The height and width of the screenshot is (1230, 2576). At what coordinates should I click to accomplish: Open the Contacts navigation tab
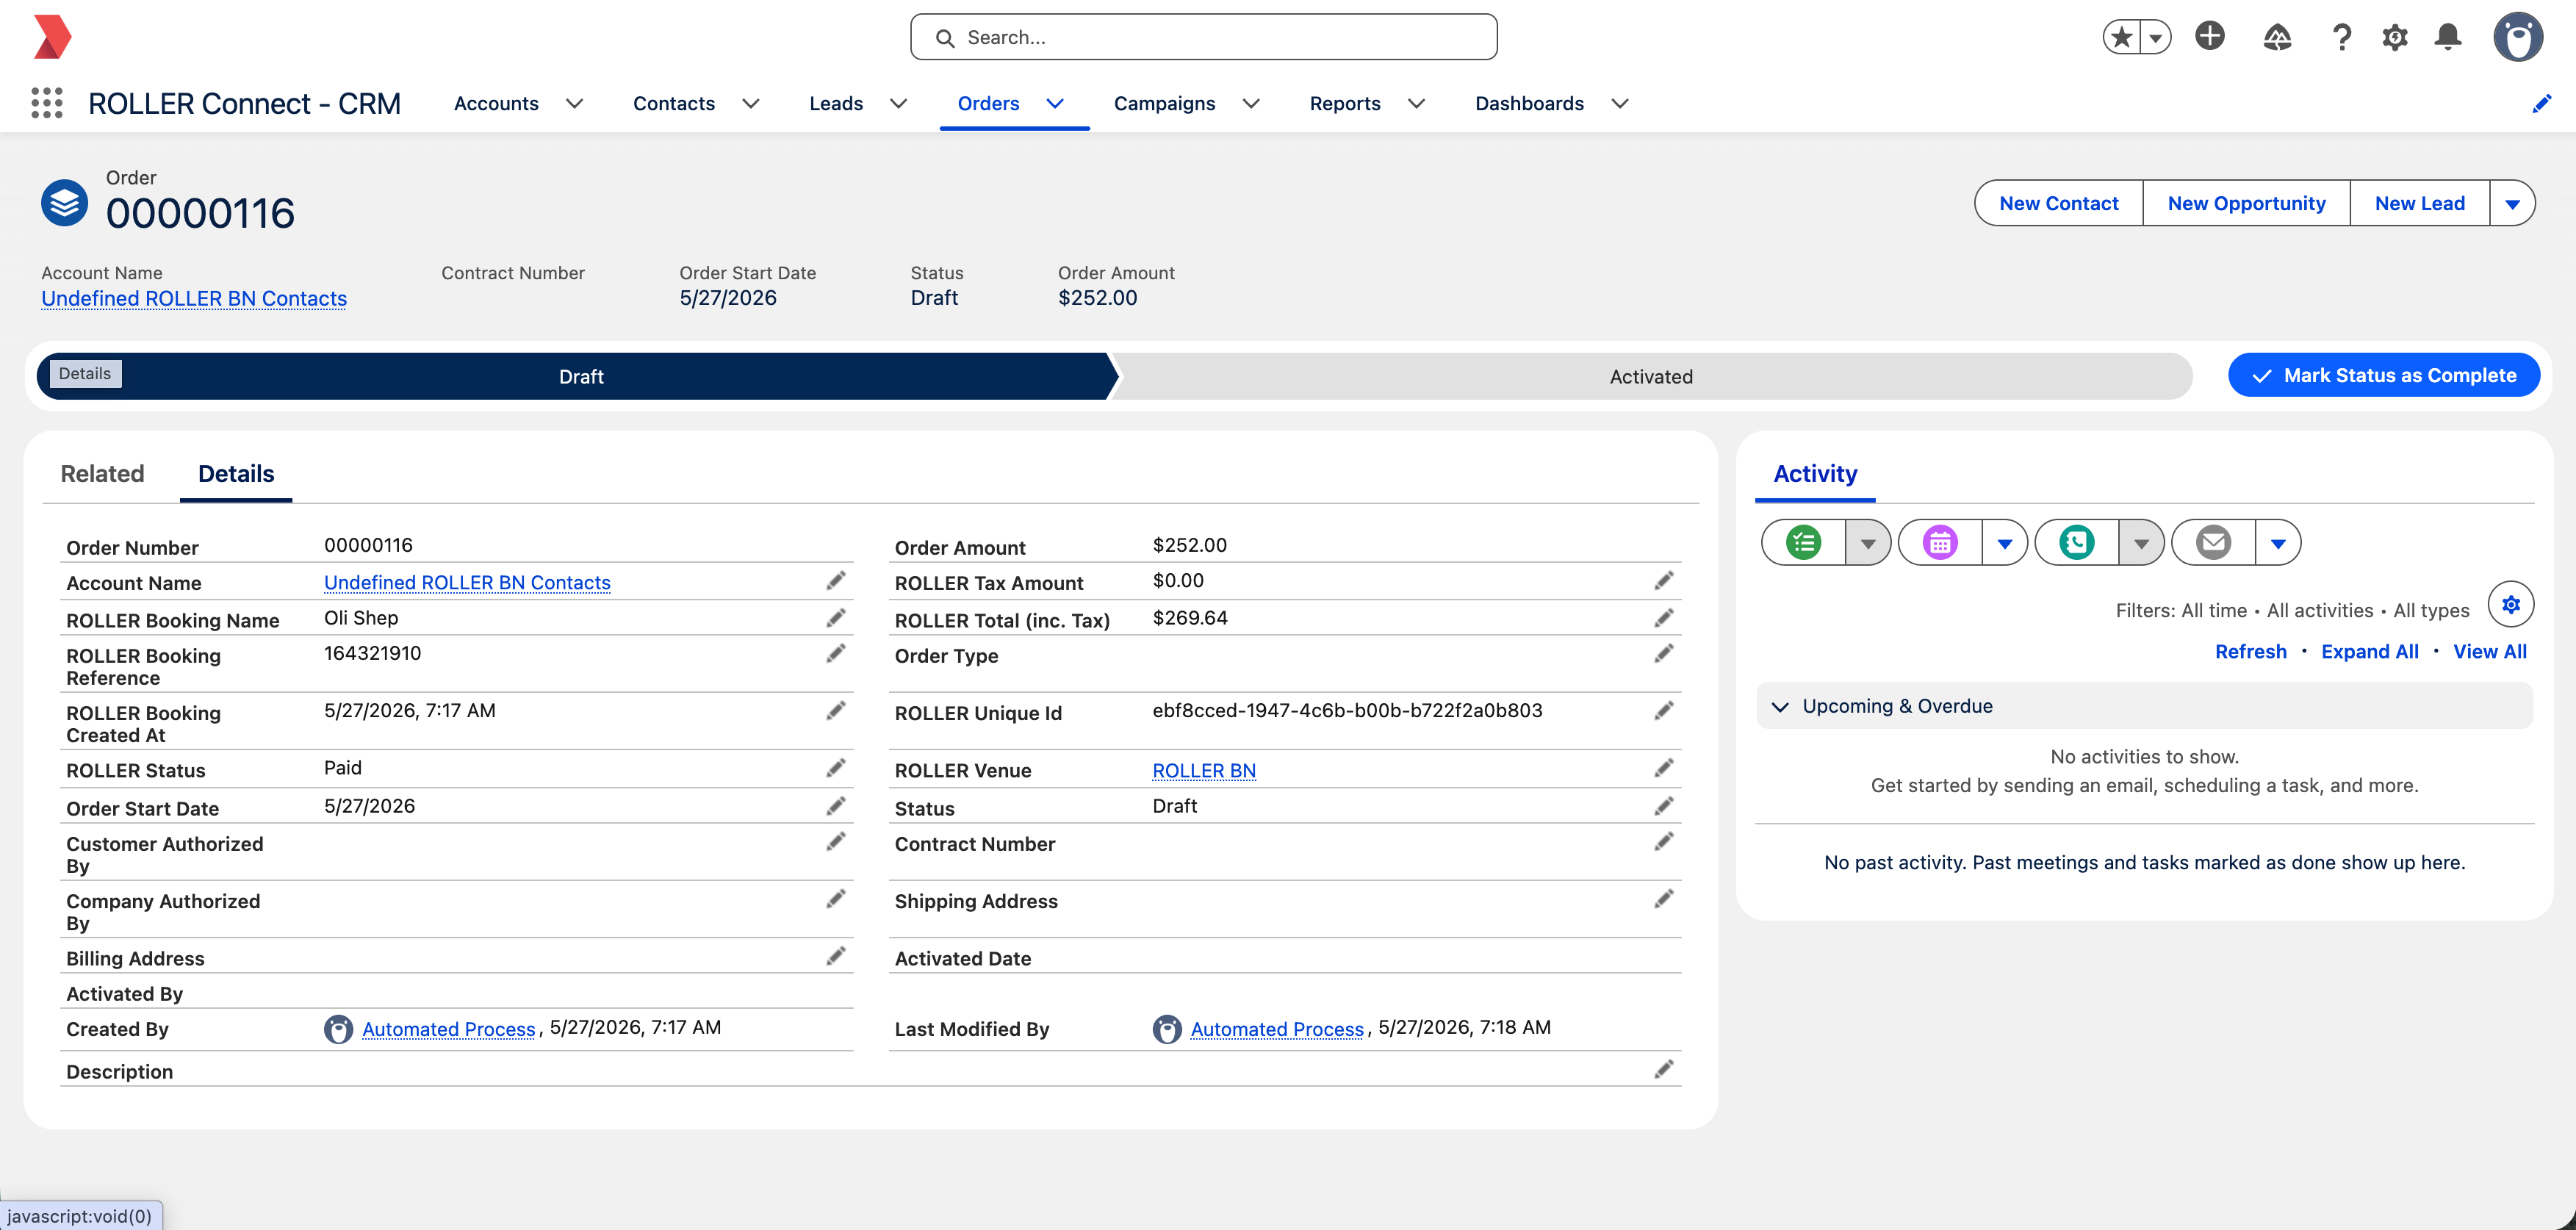point(674,104)
